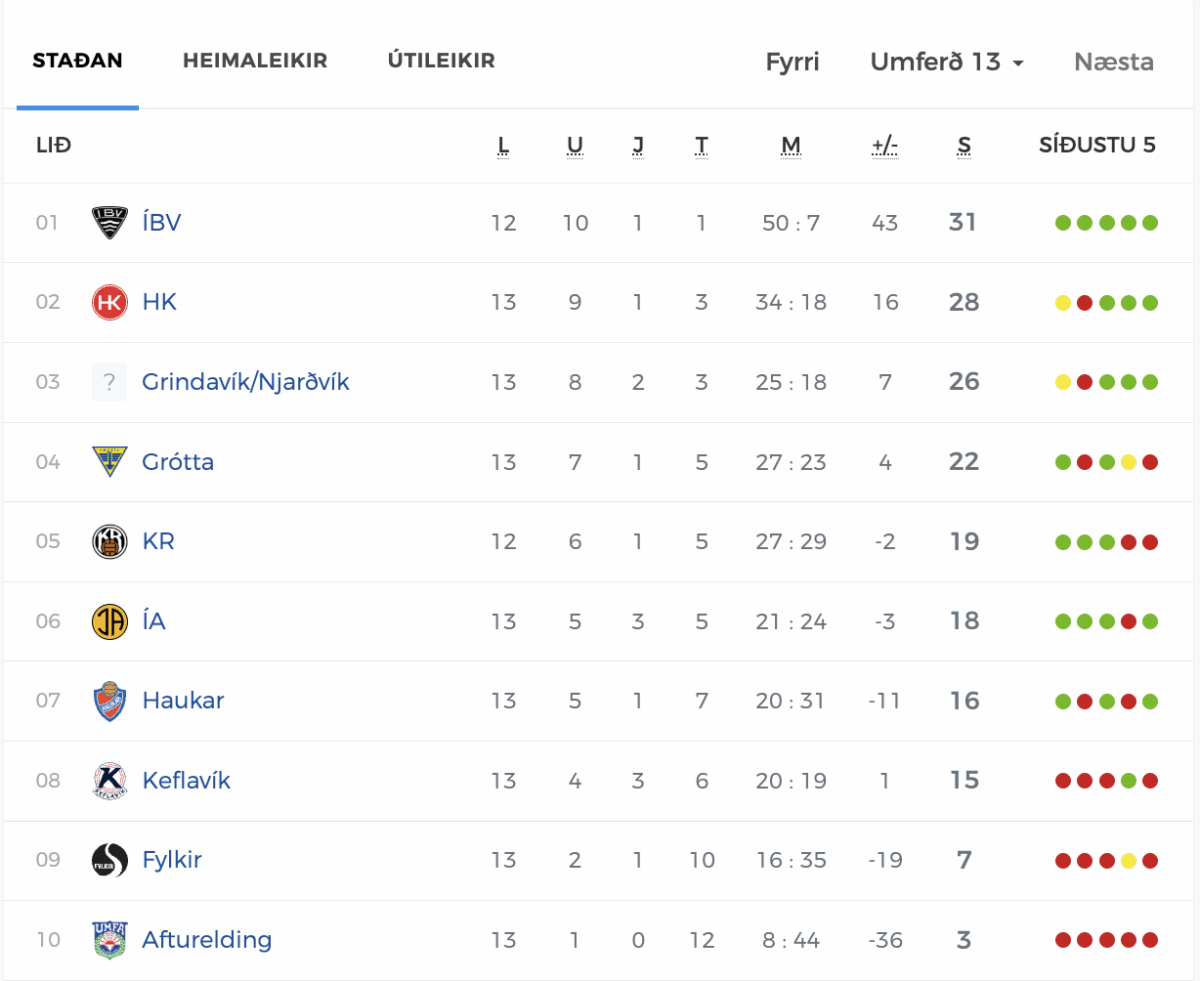Click the yellow ÍA club logo

109,621
